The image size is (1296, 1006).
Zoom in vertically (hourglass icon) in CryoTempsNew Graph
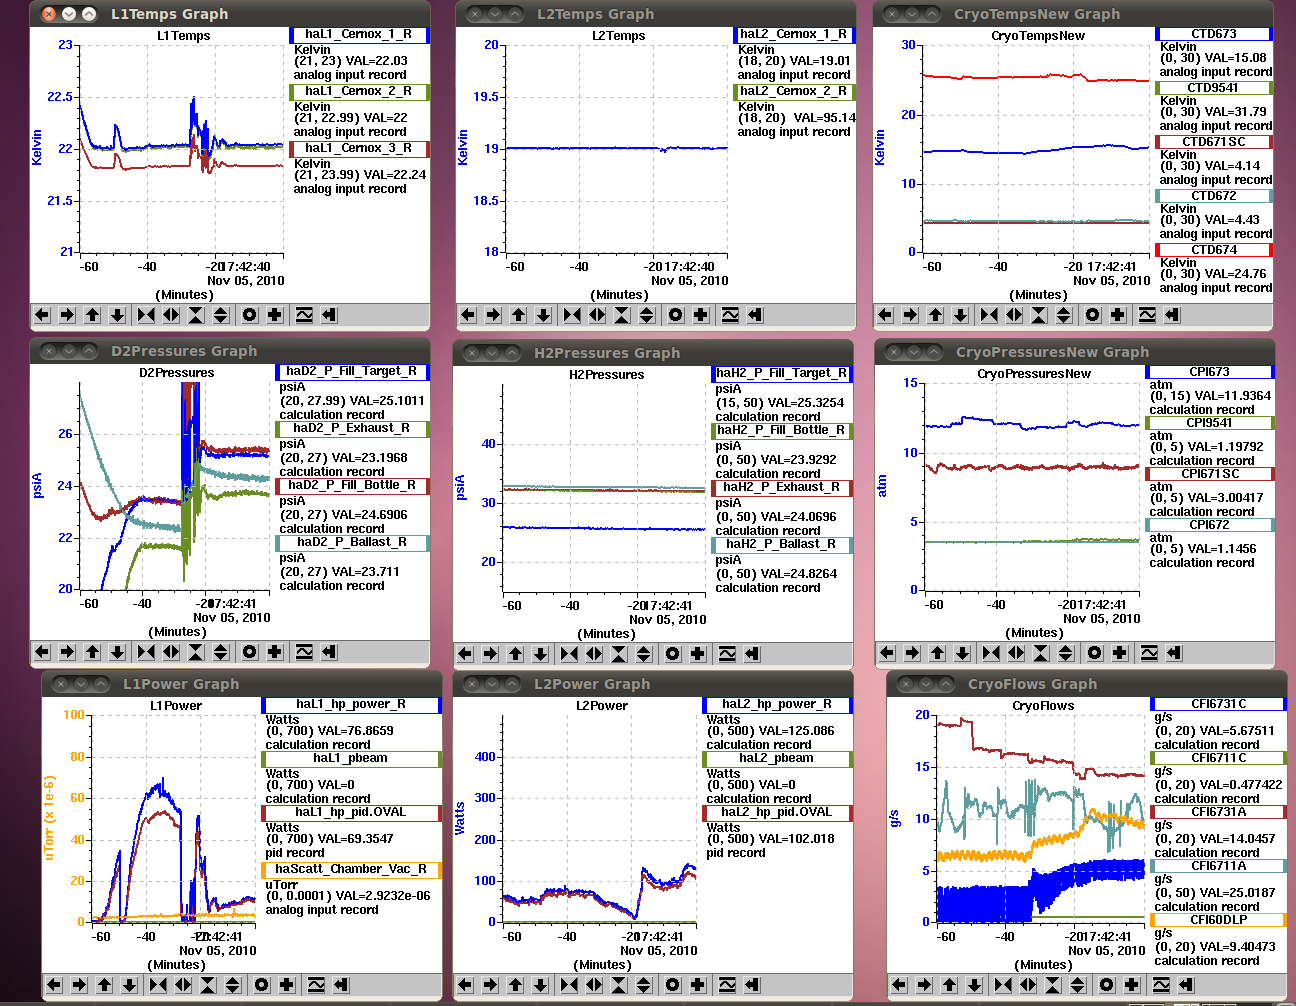[x=1039, y=315]
